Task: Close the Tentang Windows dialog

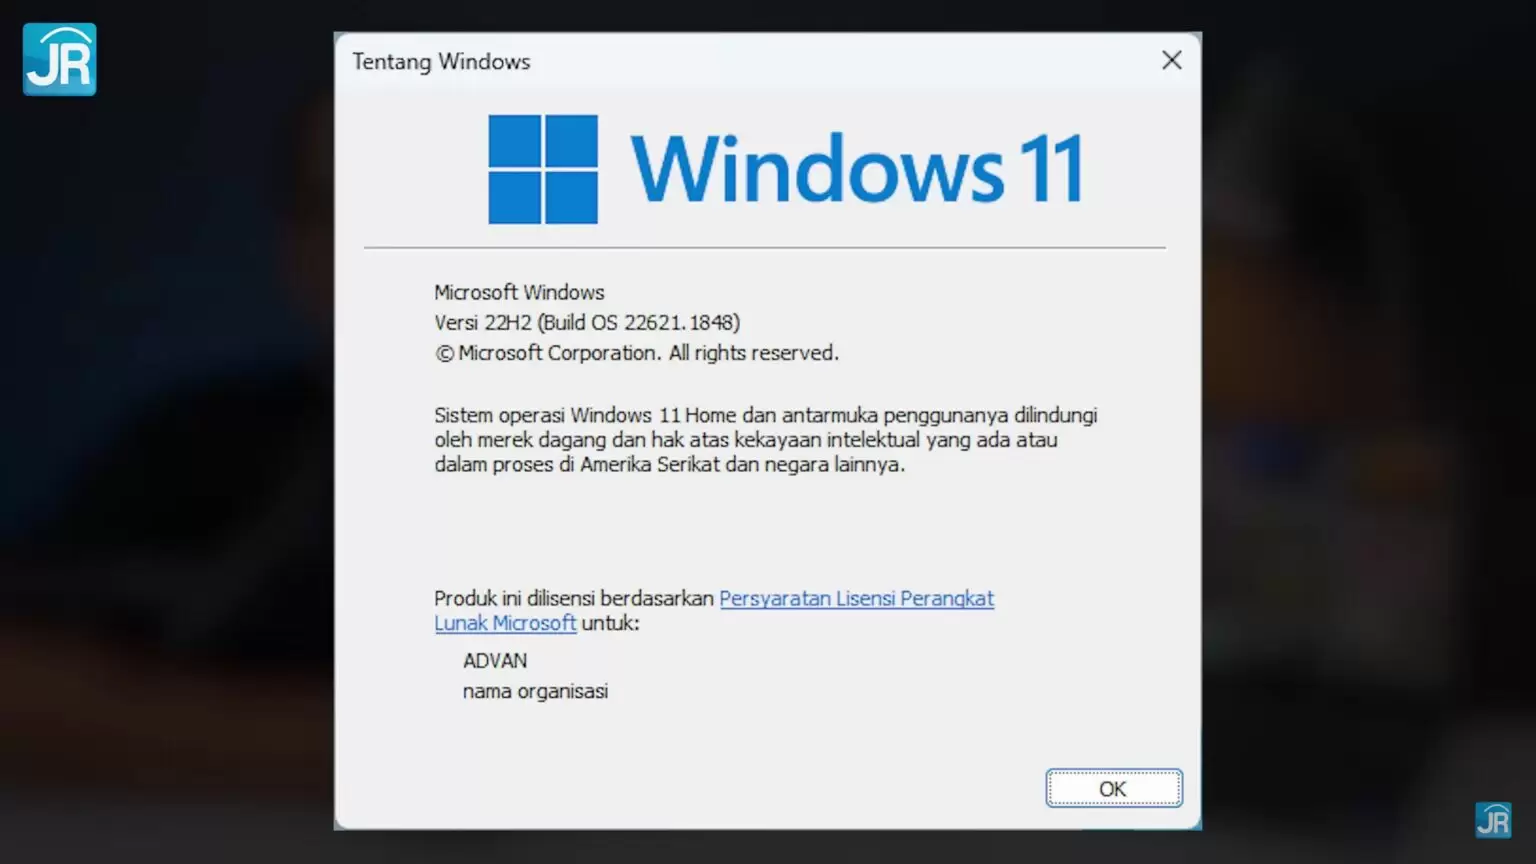Action: (1171, 61)
